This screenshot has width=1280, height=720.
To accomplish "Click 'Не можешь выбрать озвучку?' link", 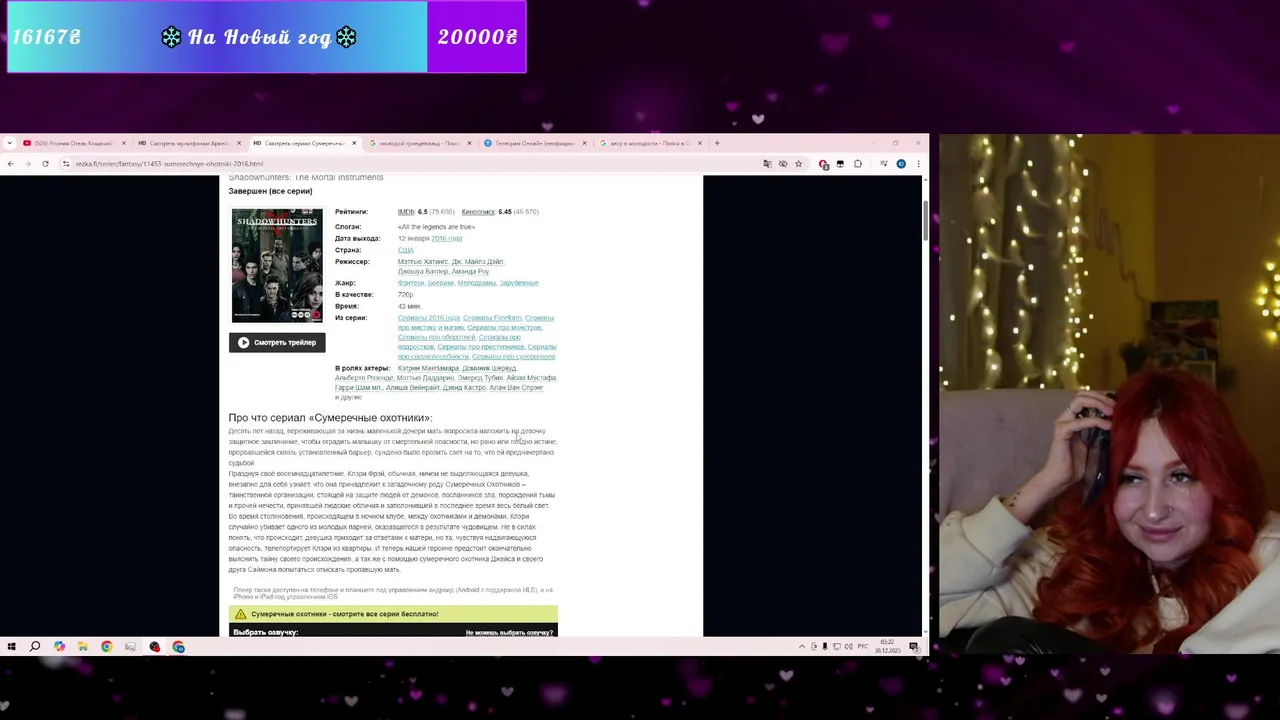I will (x=509, y=632).
